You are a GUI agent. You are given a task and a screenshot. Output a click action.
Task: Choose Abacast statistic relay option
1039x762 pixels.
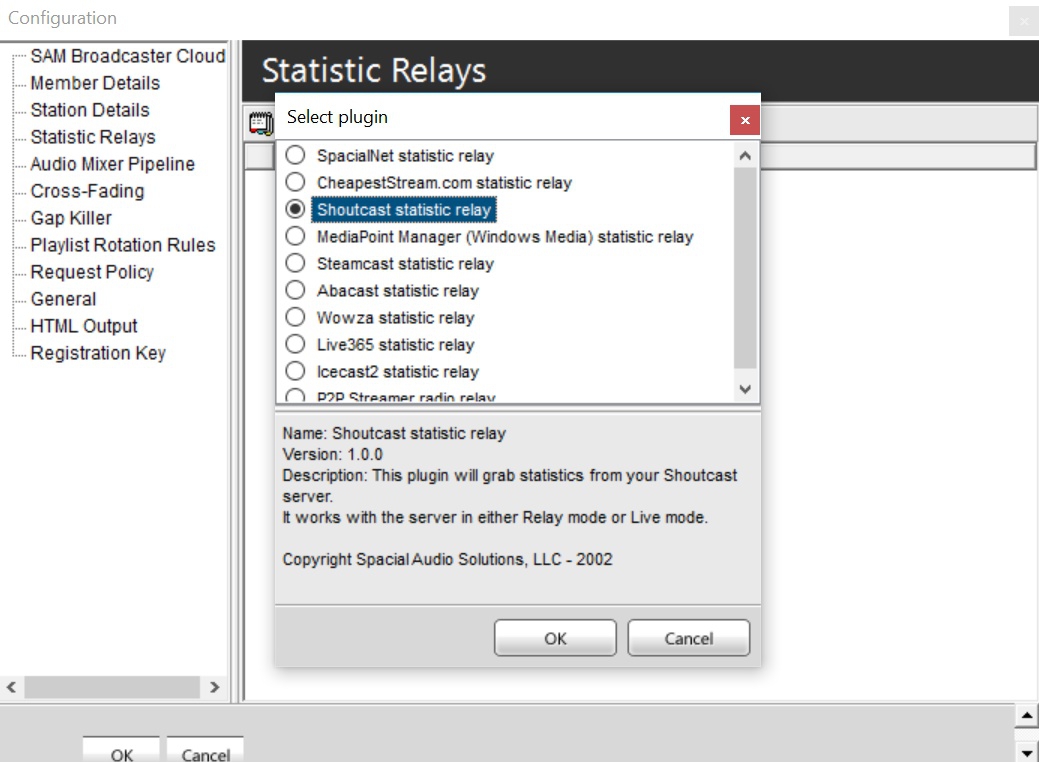coord(295,290)
